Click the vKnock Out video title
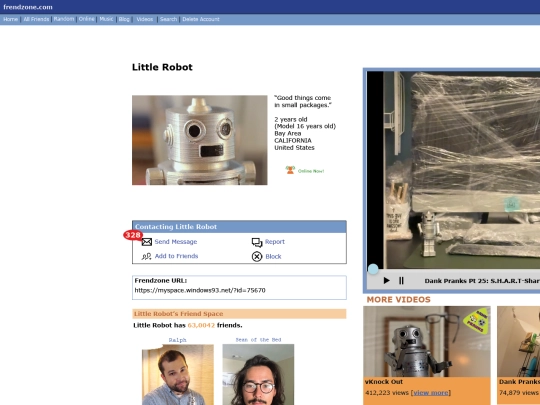Image resolution: width=540 pixels, height=405 pixels. (384, 382)
